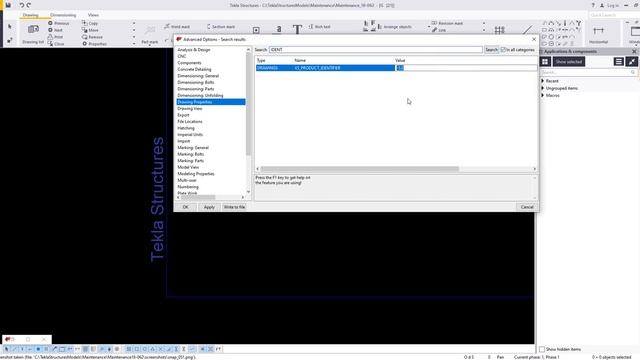640x360 pixels.
Task: Click the Undo arrow icon
Action: 22,5
